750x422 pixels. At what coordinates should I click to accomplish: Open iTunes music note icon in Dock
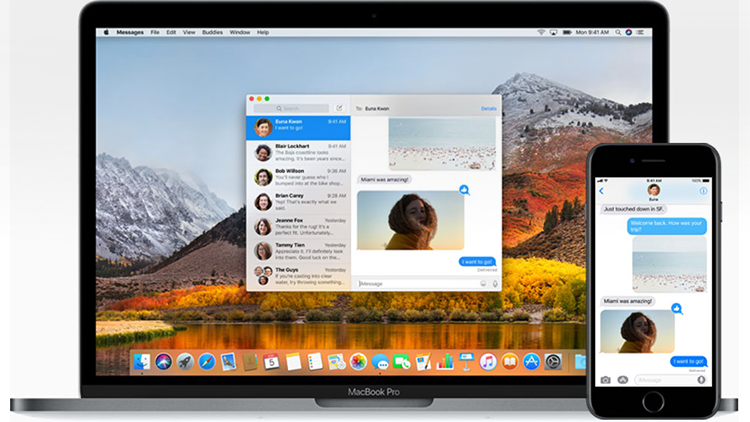point(488,362)
